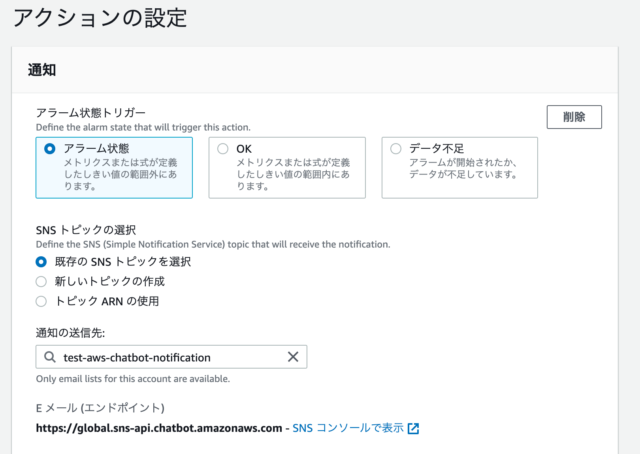Click the SNS トピックの選択 label

tap(86, 229)
